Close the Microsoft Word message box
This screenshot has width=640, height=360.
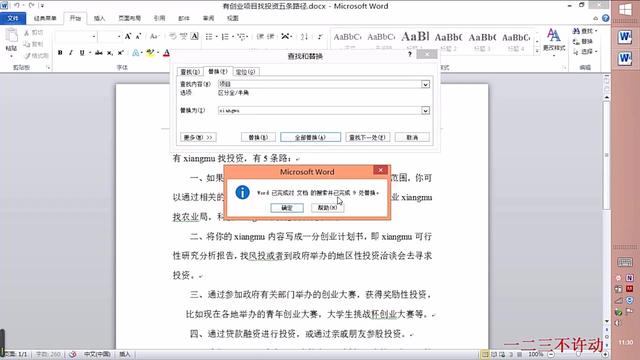tap(380, 170)
